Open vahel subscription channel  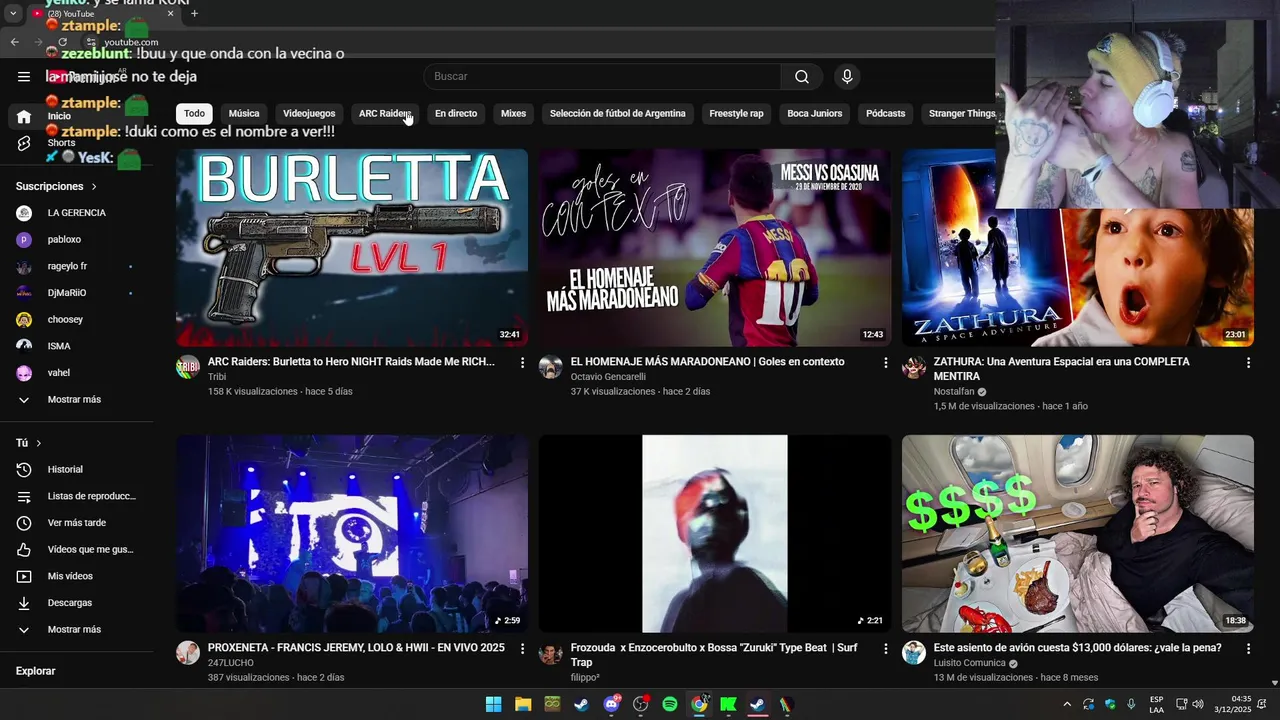[78, 373]
